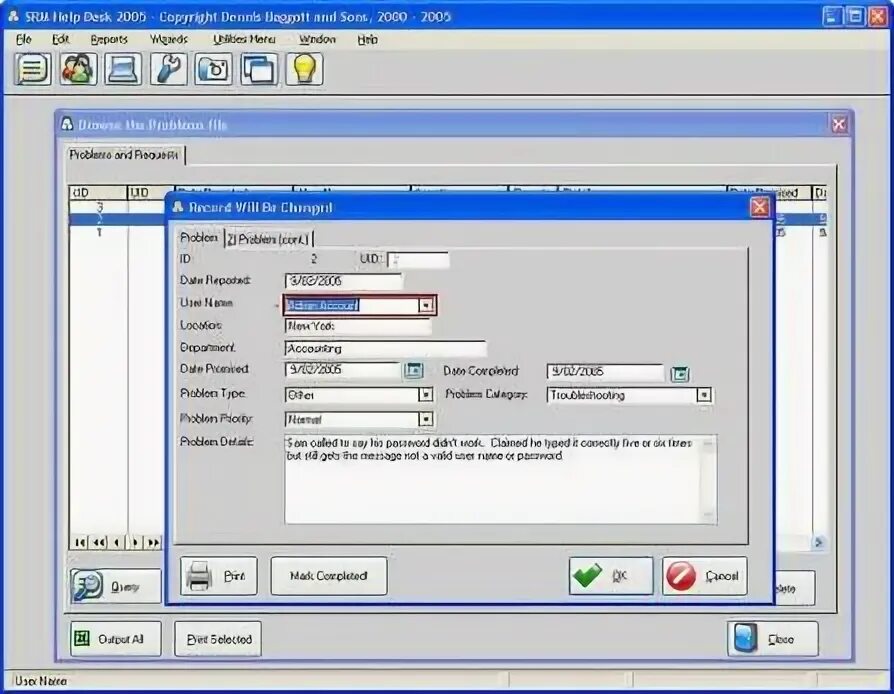Expand the Problem Type dropdown
Screen dimensions: 894x694
pos(426,395)
